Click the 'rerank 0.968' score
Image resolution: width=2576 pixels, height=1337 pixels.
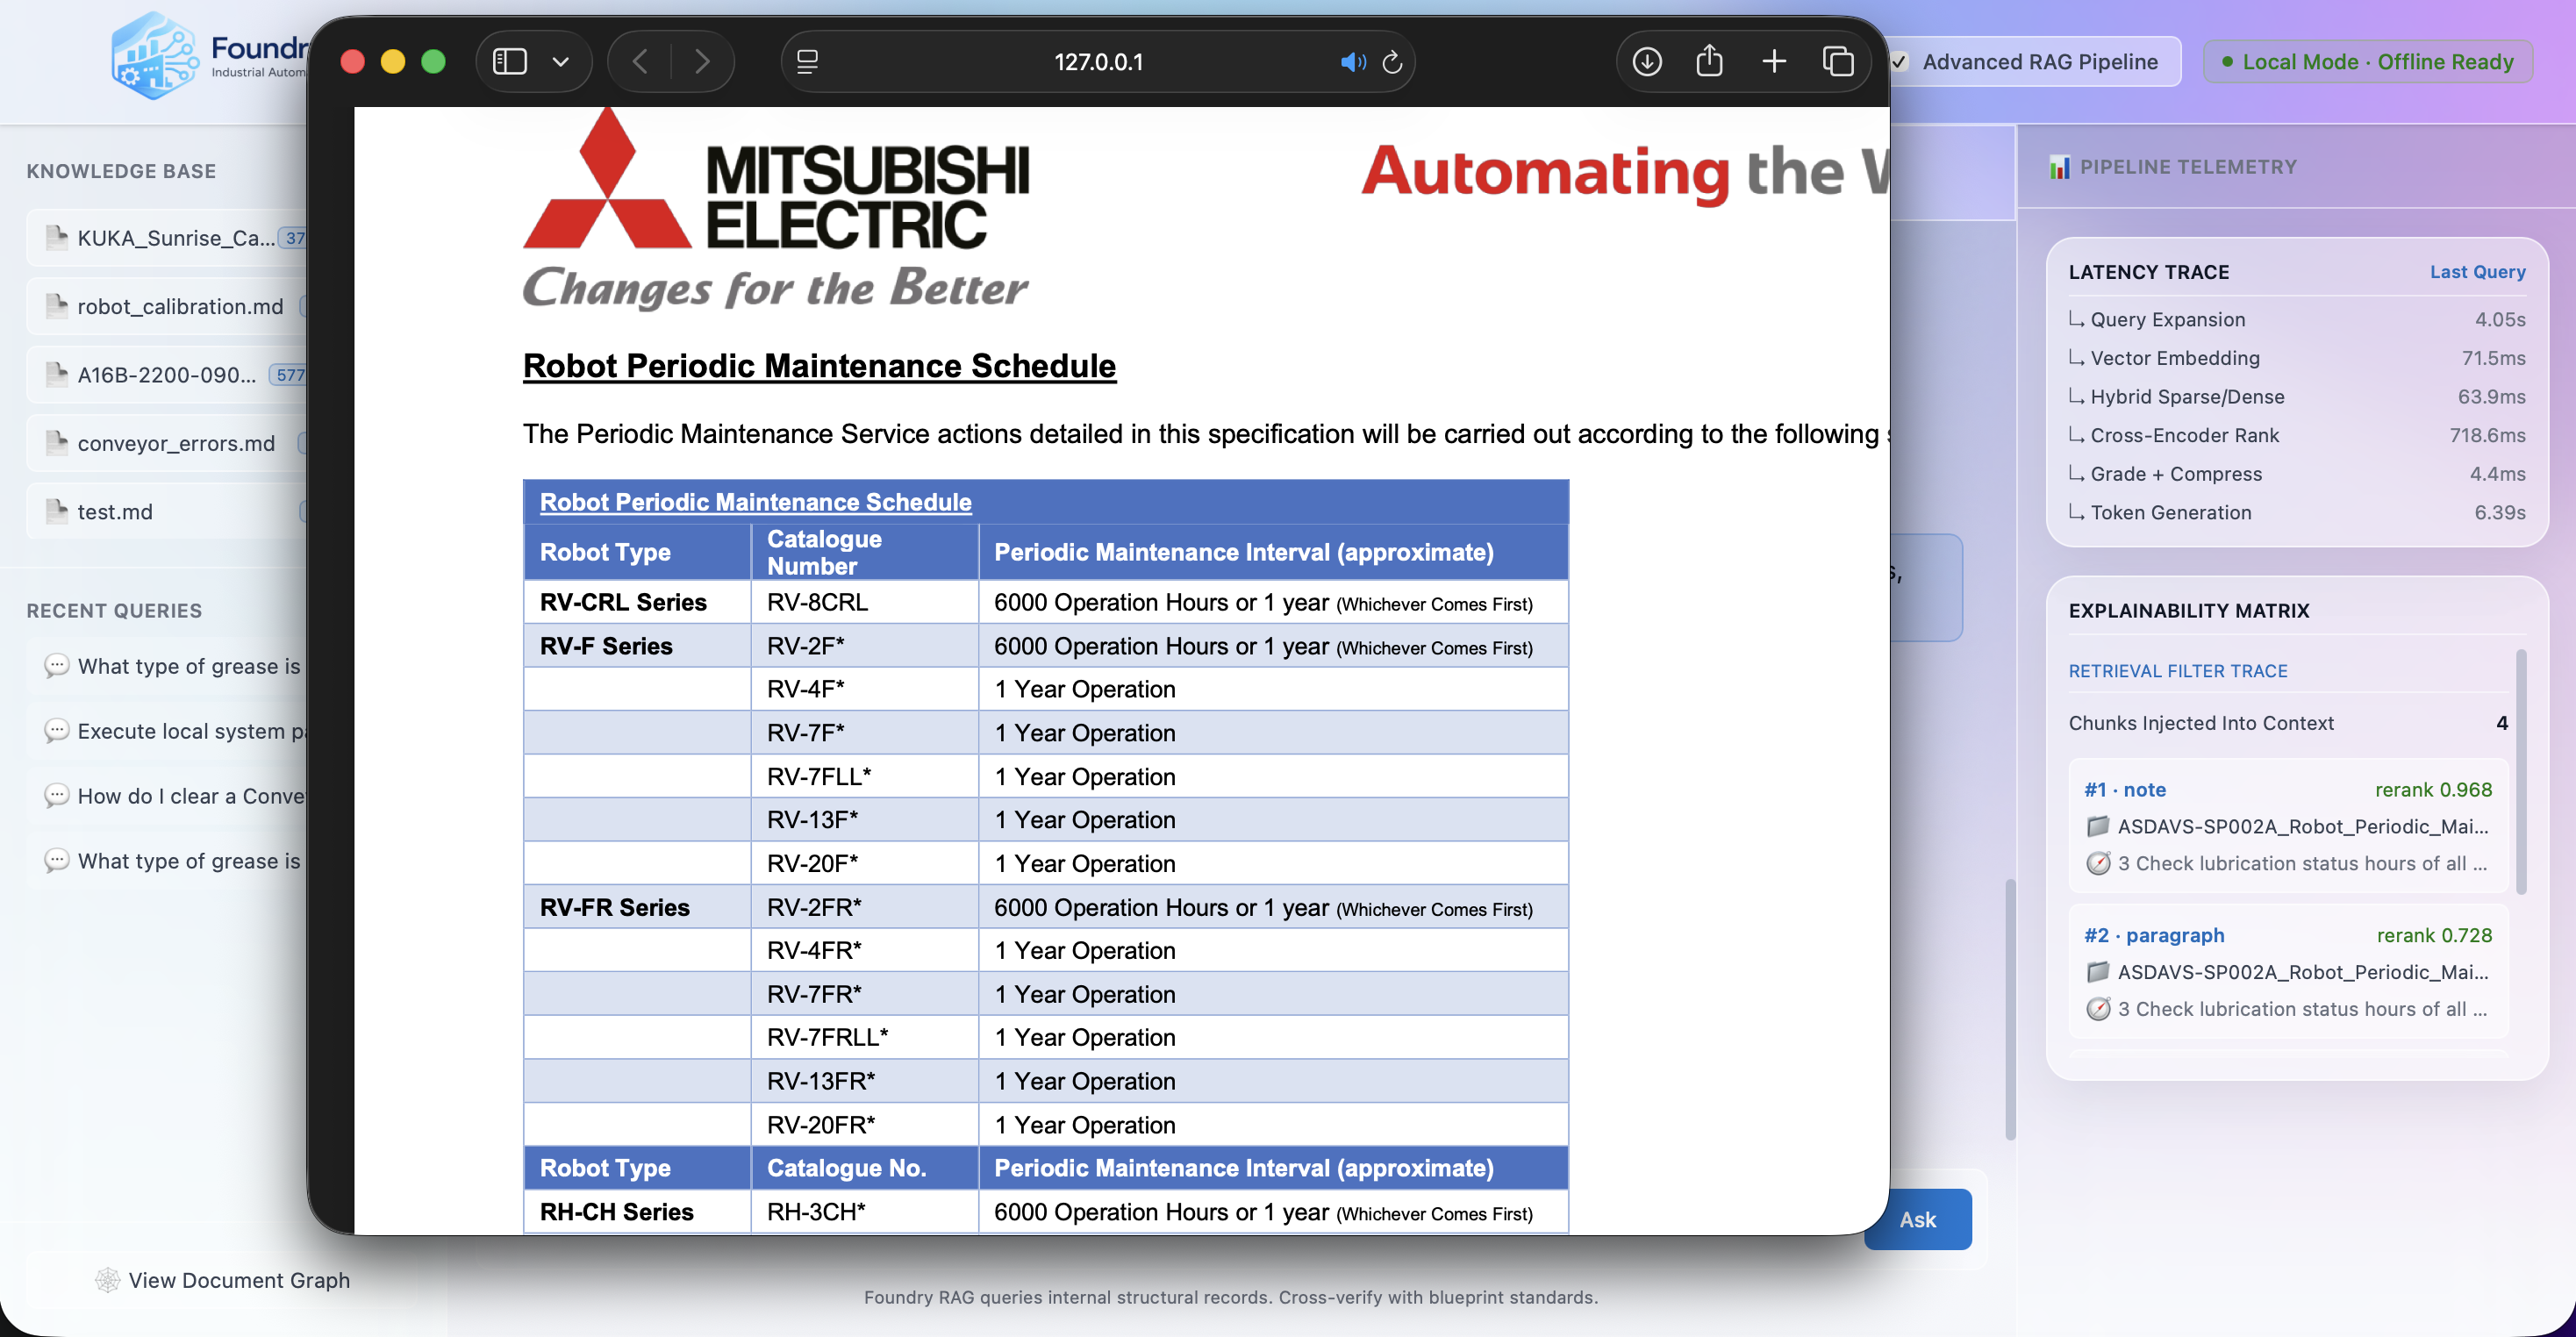tap(2433, 790)
